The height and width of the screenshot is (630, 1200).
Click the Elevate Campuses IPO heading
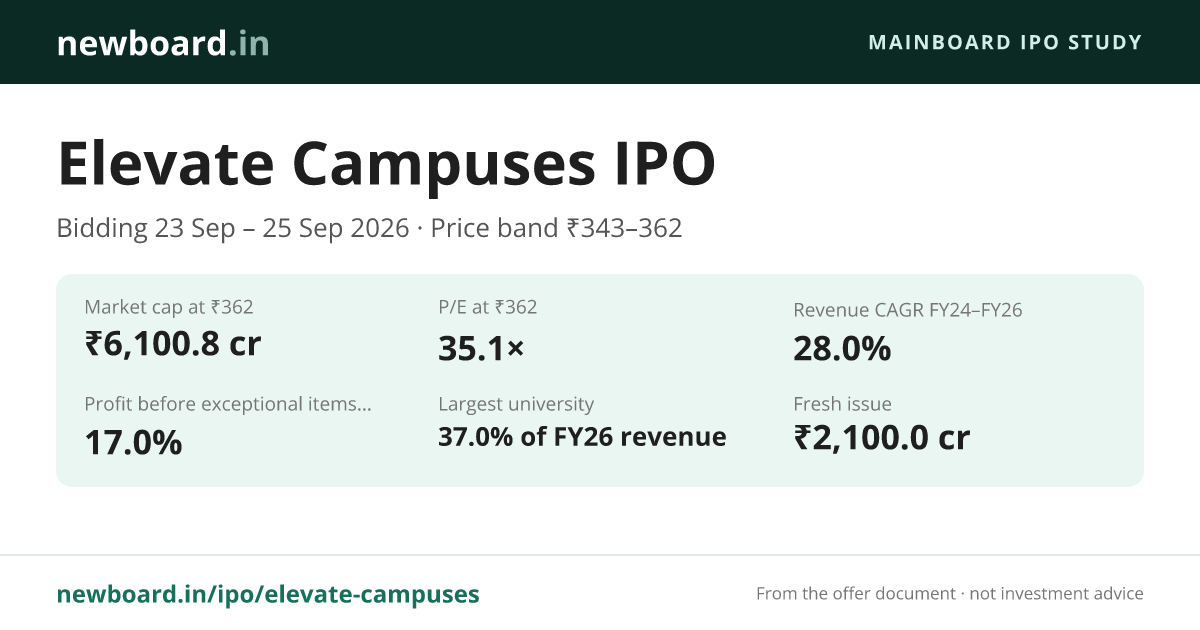pyautogui.click(x=386, y=163)
